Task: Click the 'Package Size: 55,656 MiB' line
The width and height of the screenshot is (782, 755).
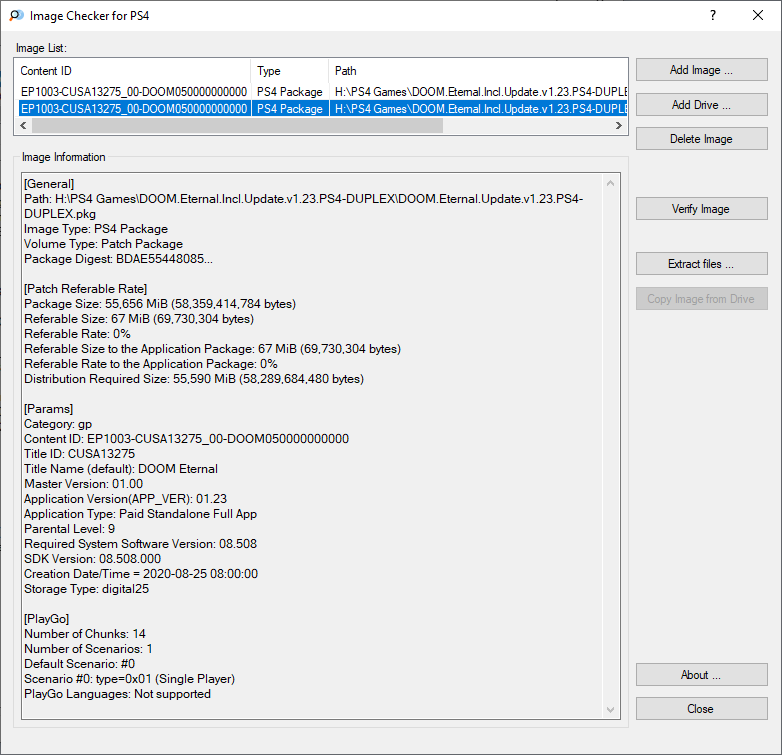Action: tap(160, 304)
